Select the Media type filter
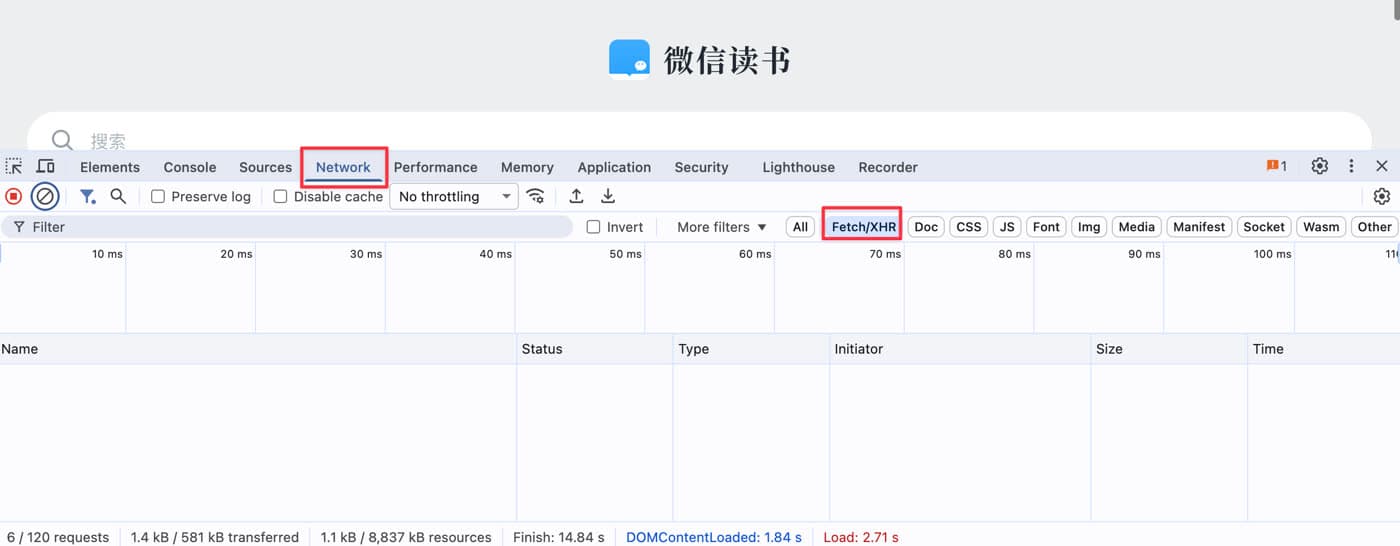 tap(1136, 227)
